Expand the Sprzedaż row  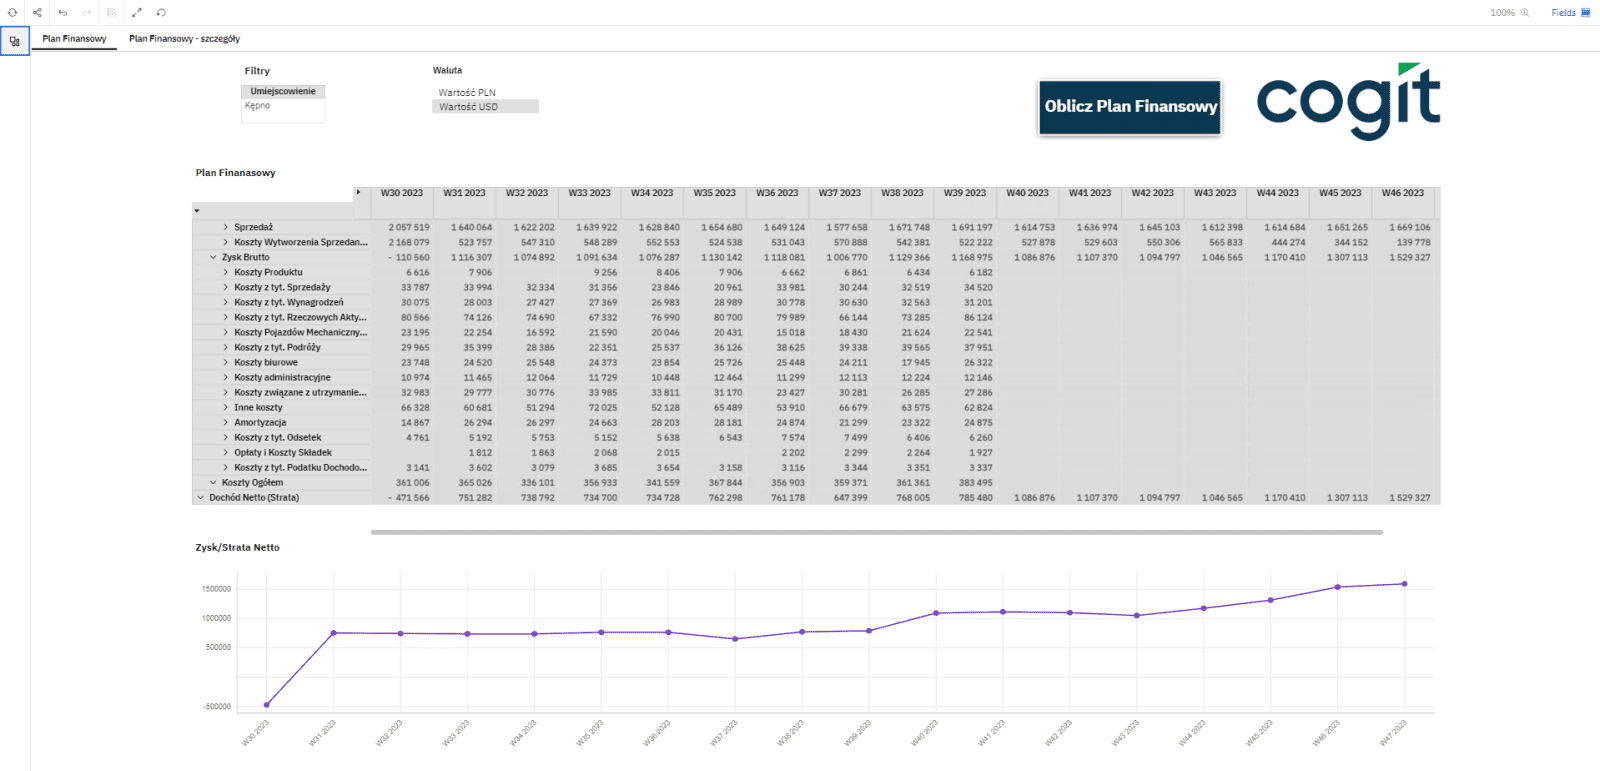[x=225, y=228]
